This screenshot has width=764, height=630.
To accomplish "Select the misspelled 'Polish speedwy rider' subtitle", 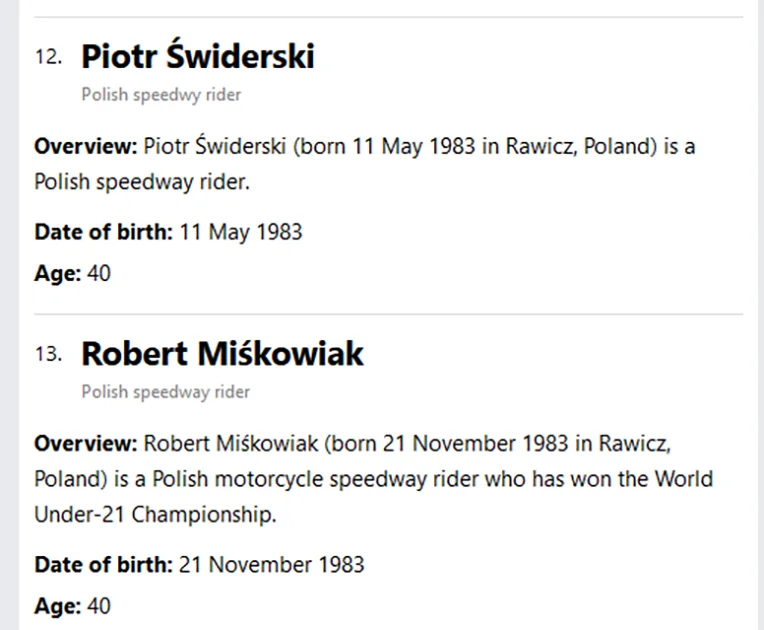I will click(161, 95).
